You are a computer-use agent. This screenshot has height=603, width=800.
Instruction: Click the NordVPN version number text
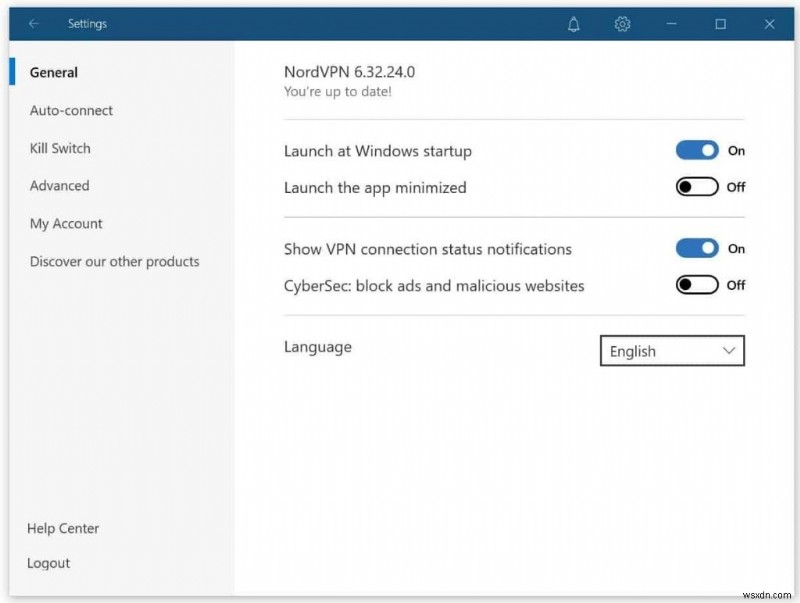[349, 71]
